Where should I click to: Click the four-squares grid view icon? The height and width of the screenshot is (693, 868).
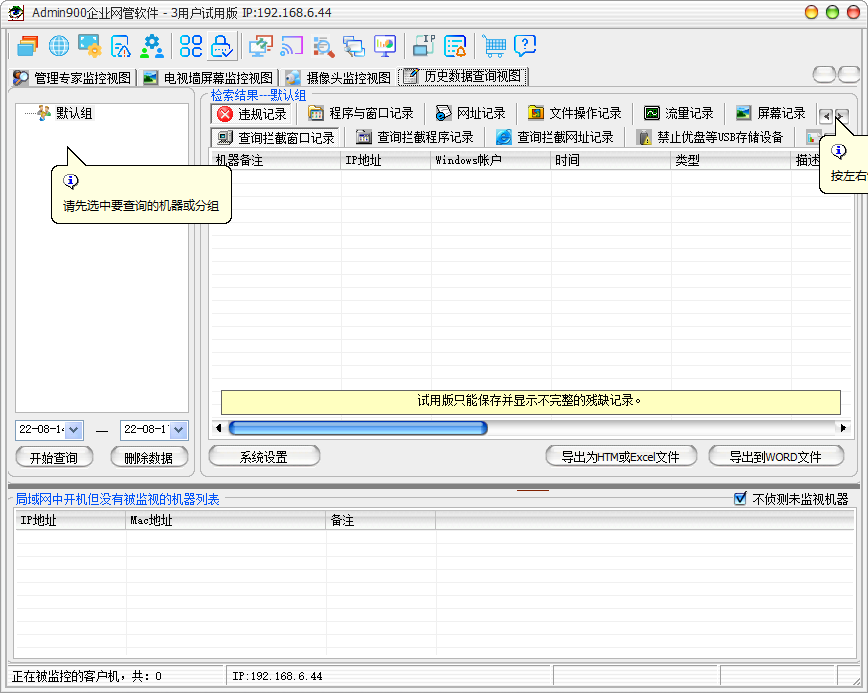coord(191,46)
